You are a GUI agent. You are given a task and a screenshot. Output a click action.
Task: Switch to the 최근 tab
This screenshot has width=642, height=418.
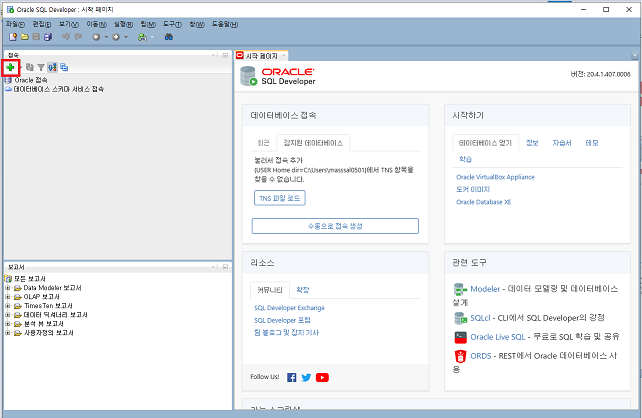point(263,143)
